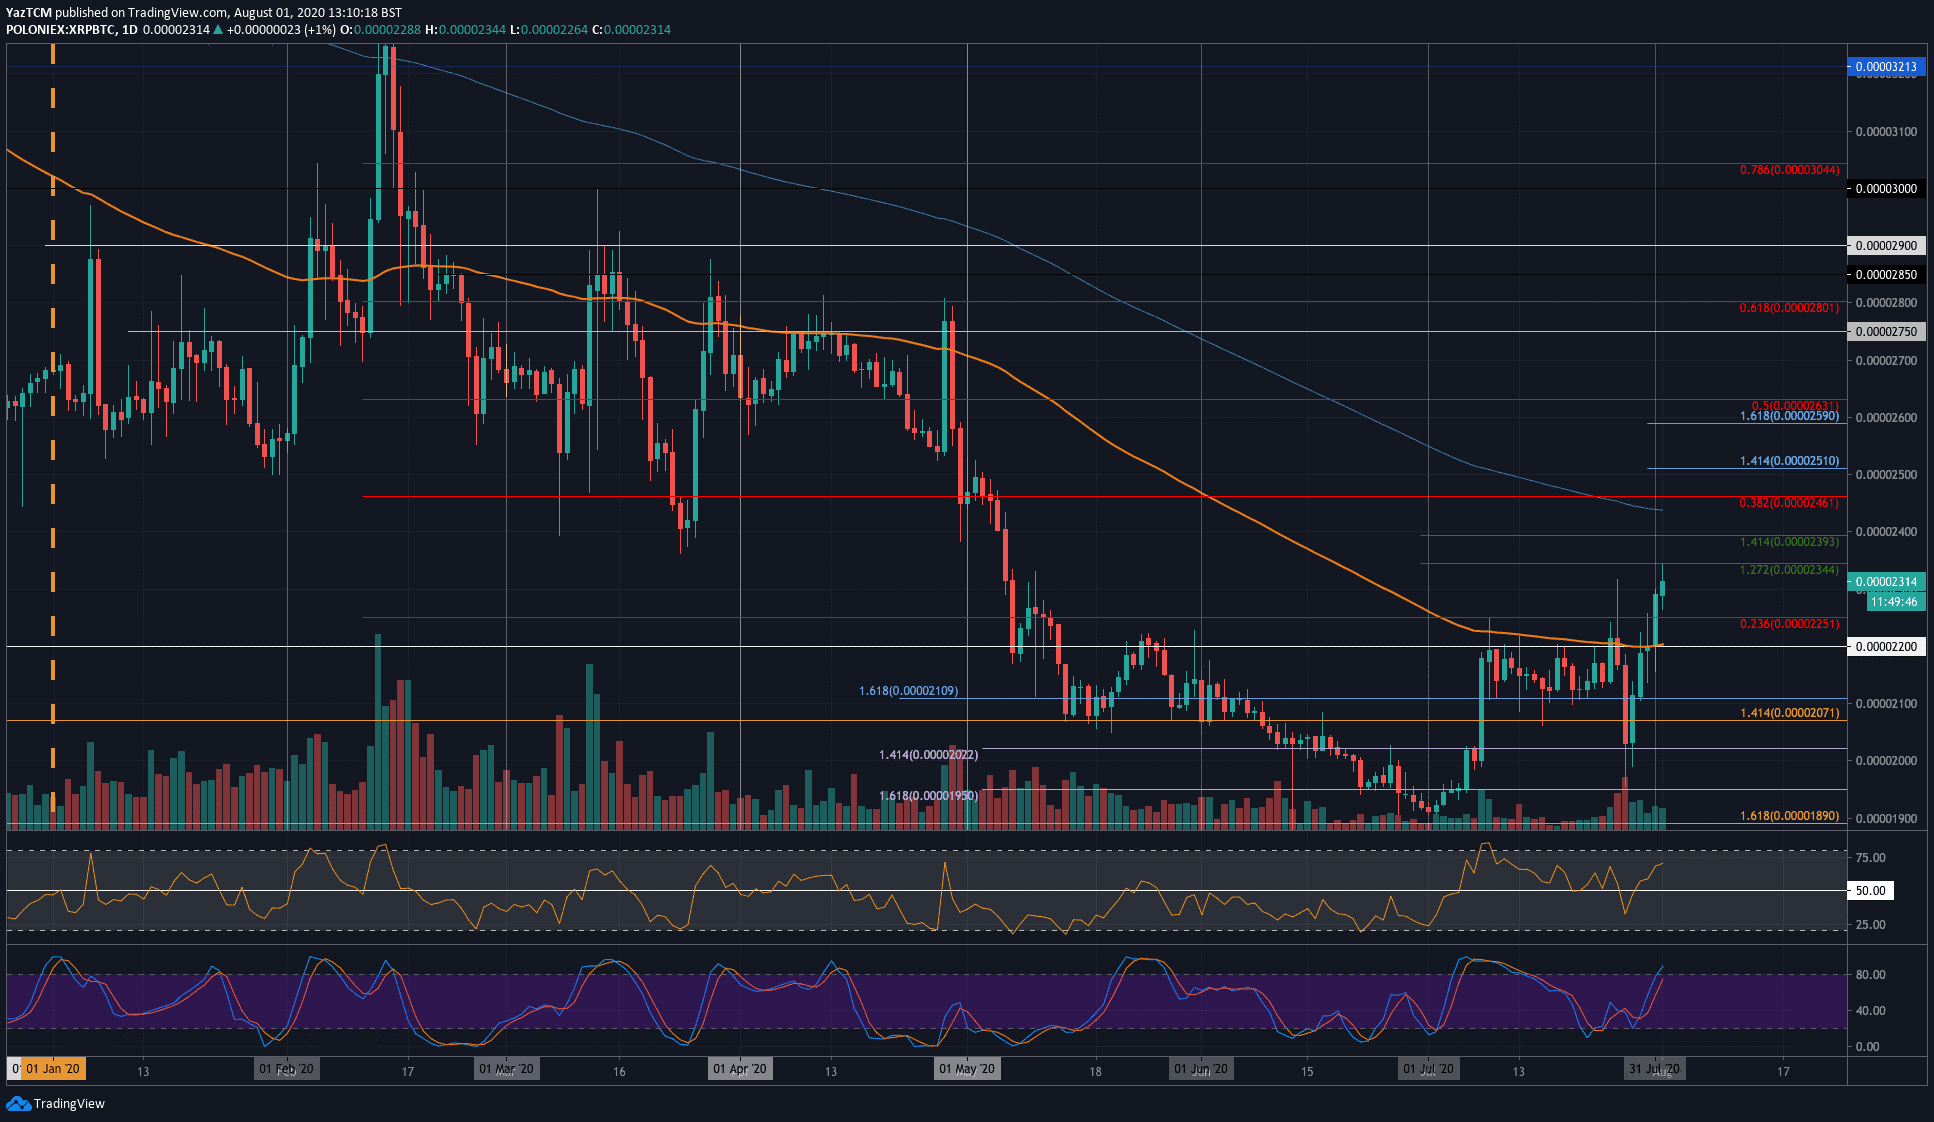
Task: Select the 1.618 extension label (0.00001950)
Action: click(x=928, y=796)
